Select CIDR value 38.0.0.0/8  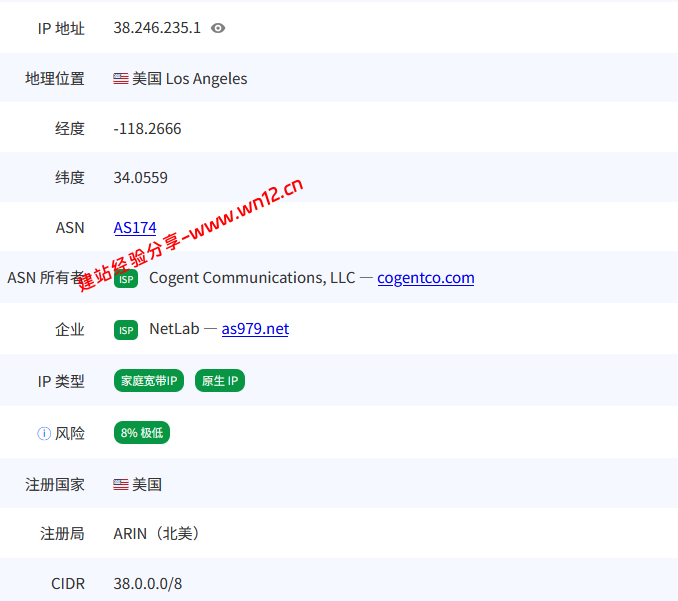pos(147,584)
